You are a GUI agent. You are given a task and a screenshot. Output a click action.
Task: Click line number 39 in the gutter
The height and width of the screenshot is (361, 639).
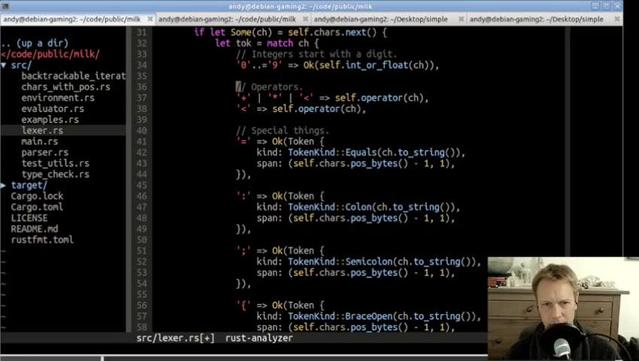click(x=141, y=120)
